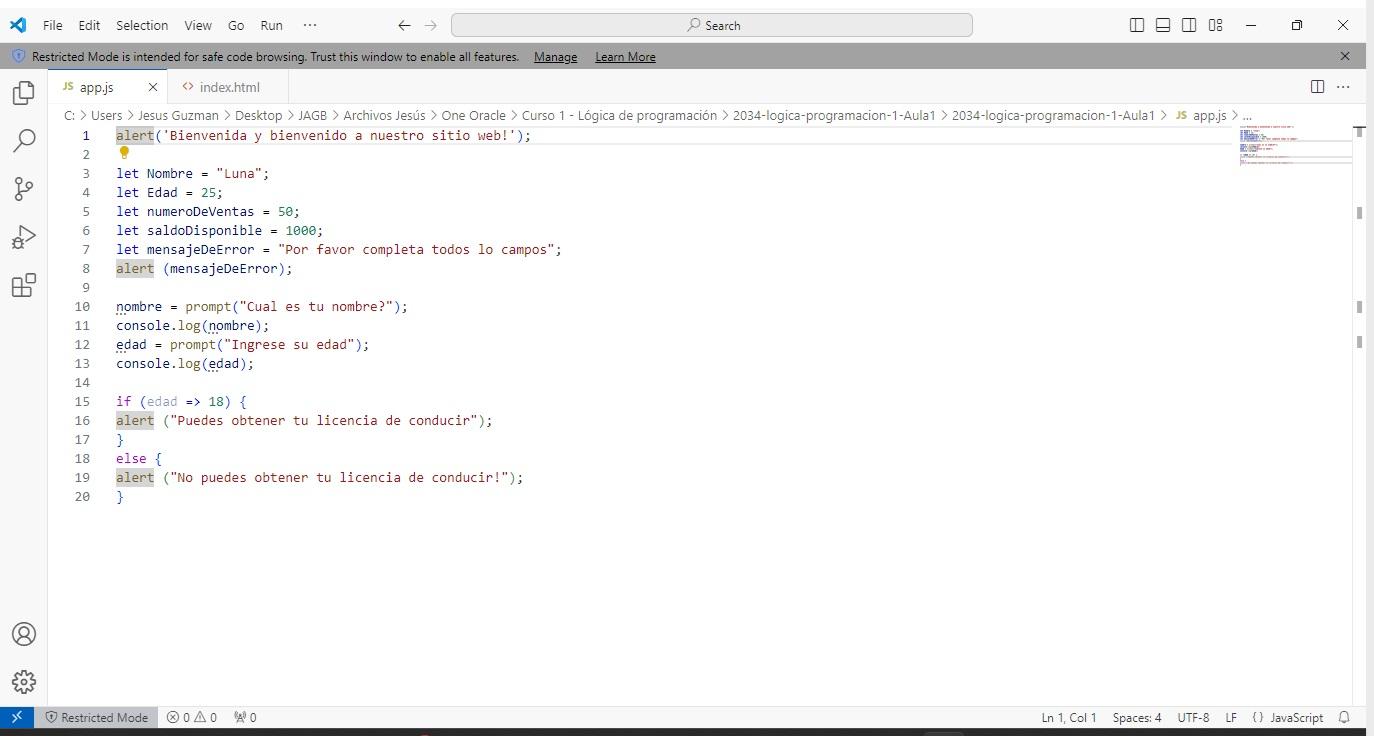Change indentation via Spaces: 4
Screen dimensions: 1374x736
click(1137, 717)
